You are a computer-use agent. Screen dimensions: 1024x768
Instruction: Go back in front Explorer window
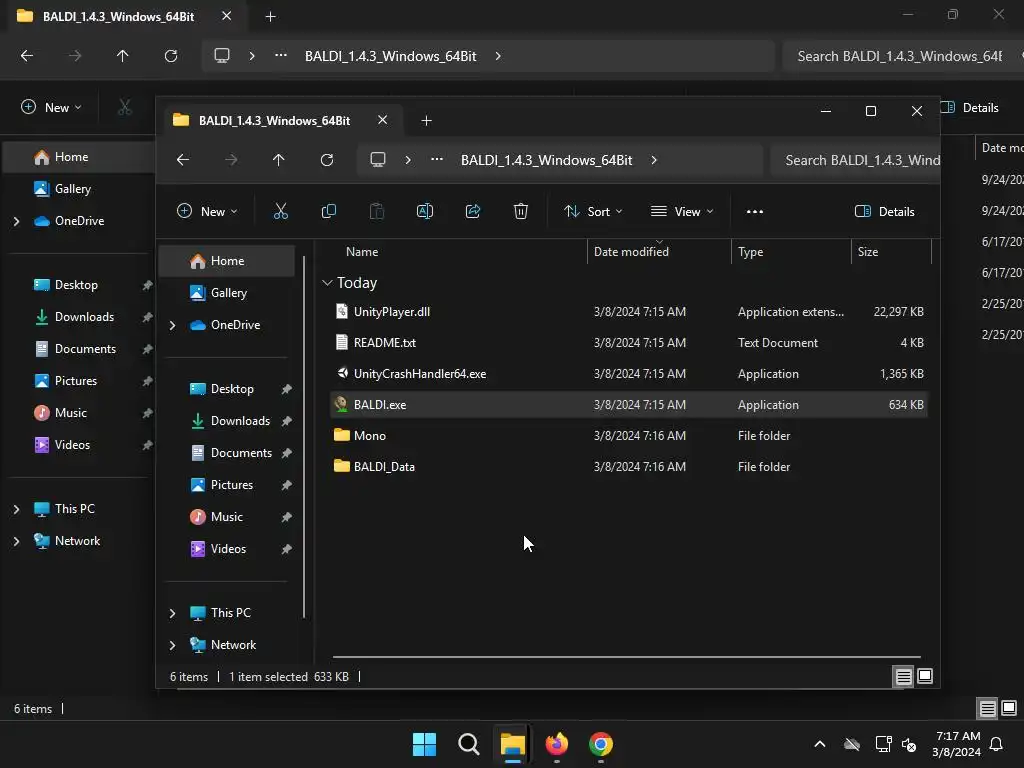point(183,160)
